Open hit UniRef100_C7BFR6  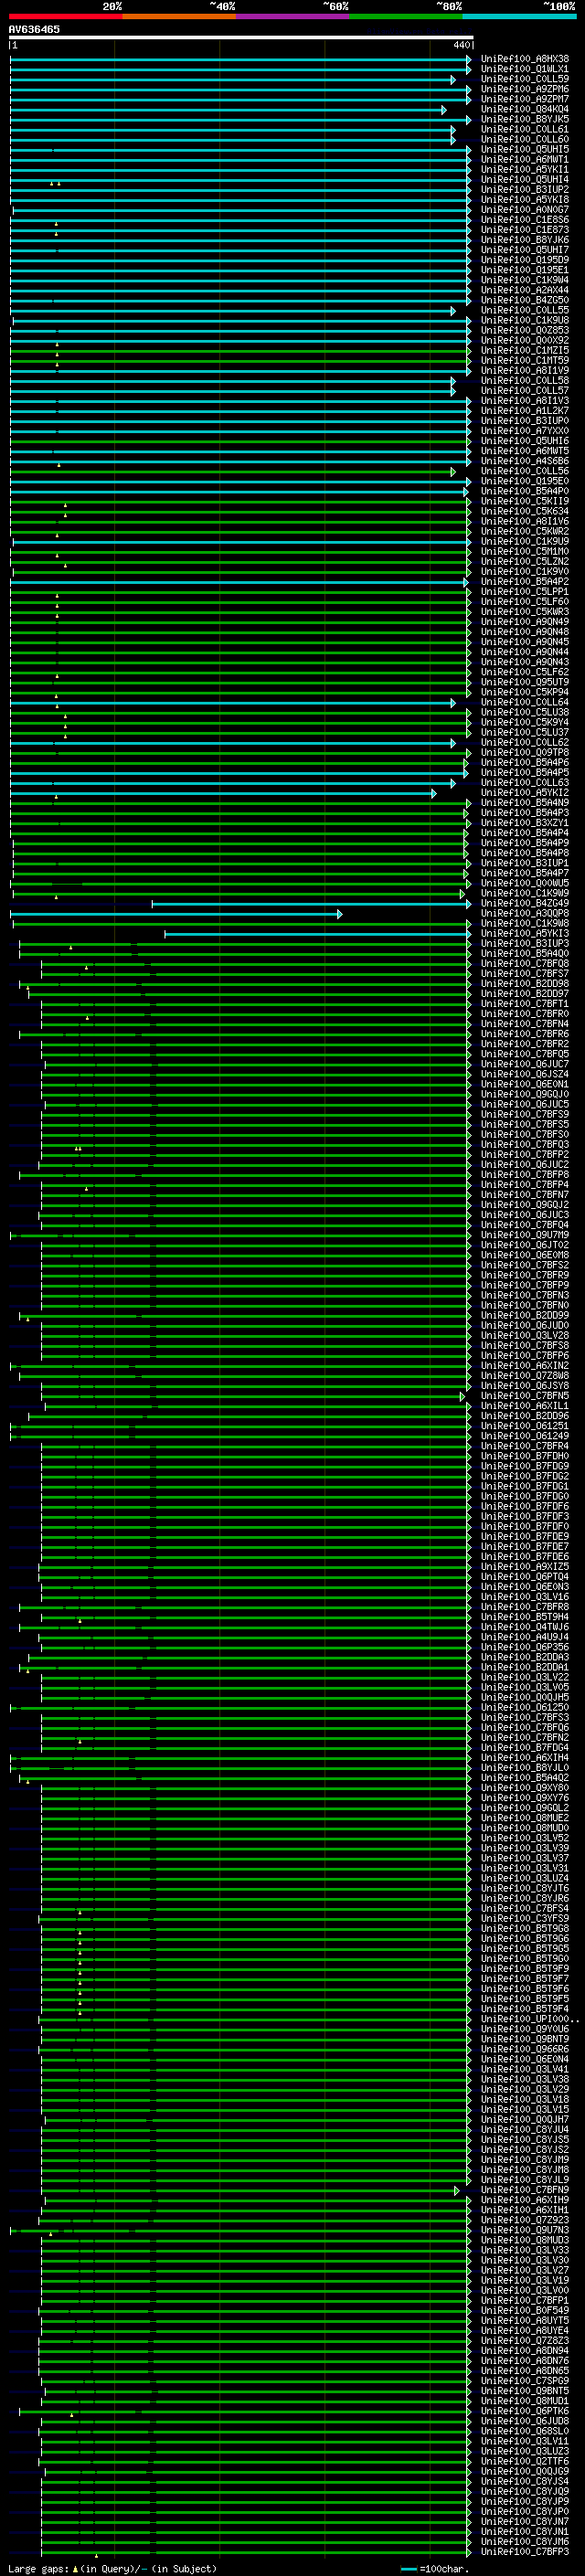[525, 1034]
